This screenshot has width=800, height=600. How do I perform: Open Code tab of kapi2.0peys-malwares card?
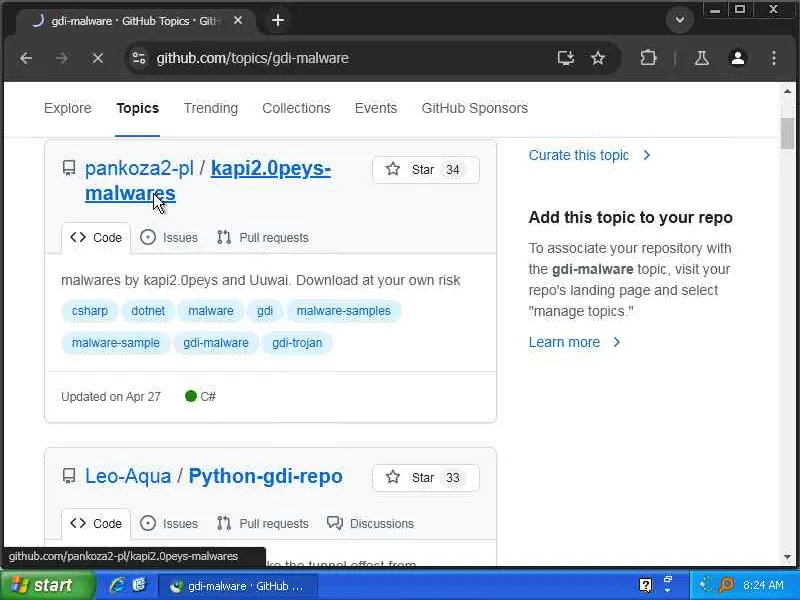click(96, 238)
